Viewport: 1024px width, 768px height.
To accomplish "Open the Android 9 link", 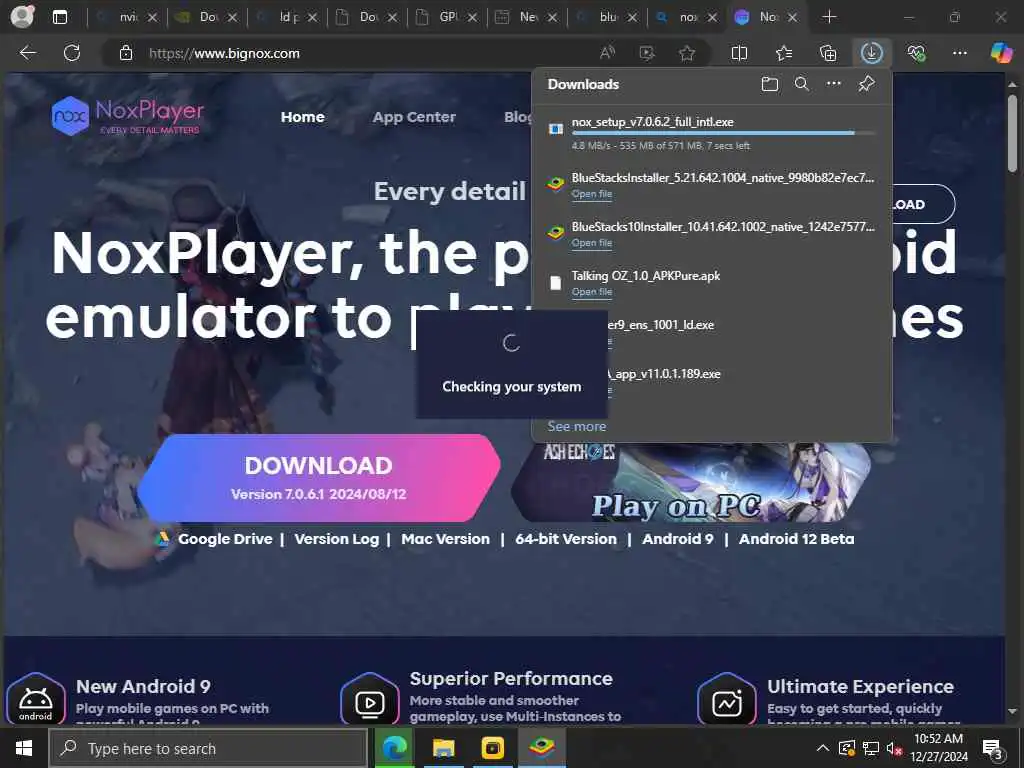I will (x=678, y=539).
